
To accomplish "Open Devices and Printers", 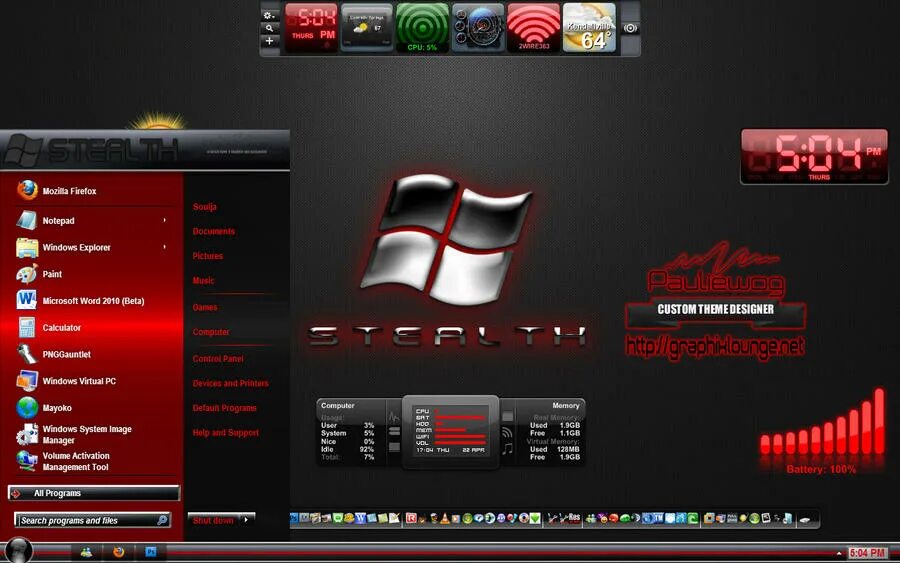I will click(x=230, y=383).
